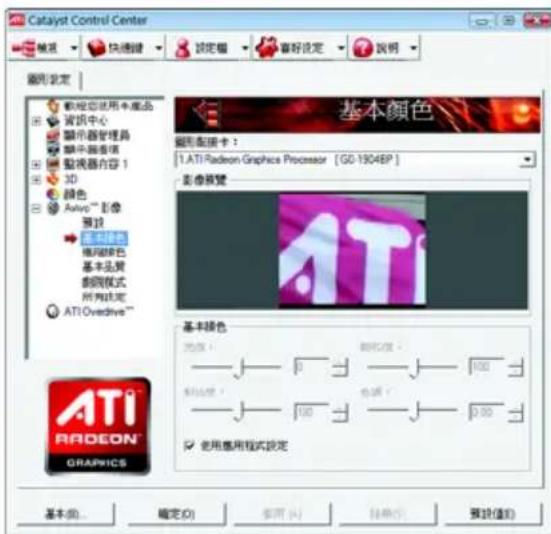Click the ATI logo icon in the title bar
Viewport: 551px width, 534px height.
coord(16,20)
